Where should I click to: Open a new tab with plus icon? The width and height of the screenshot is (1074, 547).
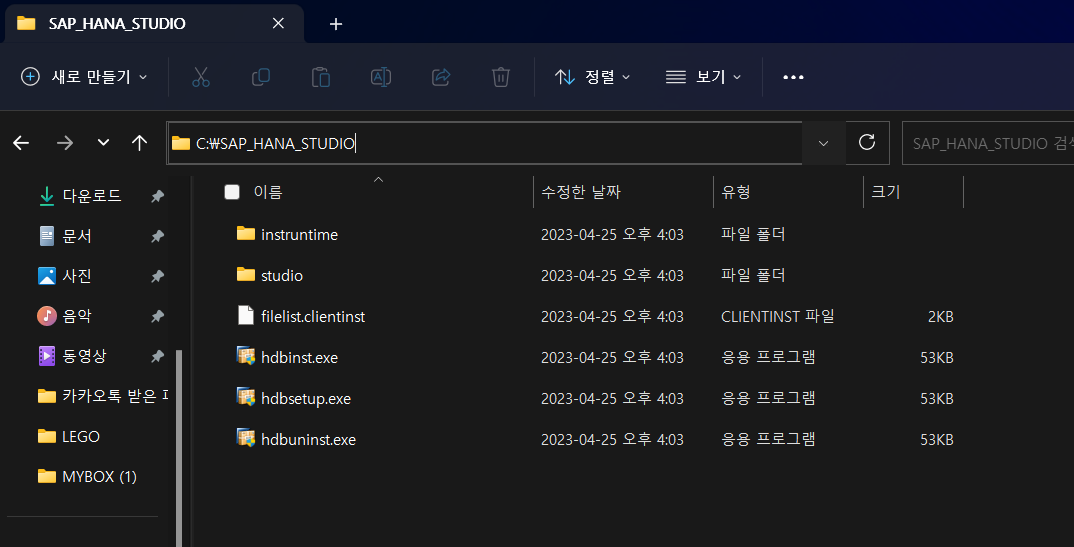point(336,24)
